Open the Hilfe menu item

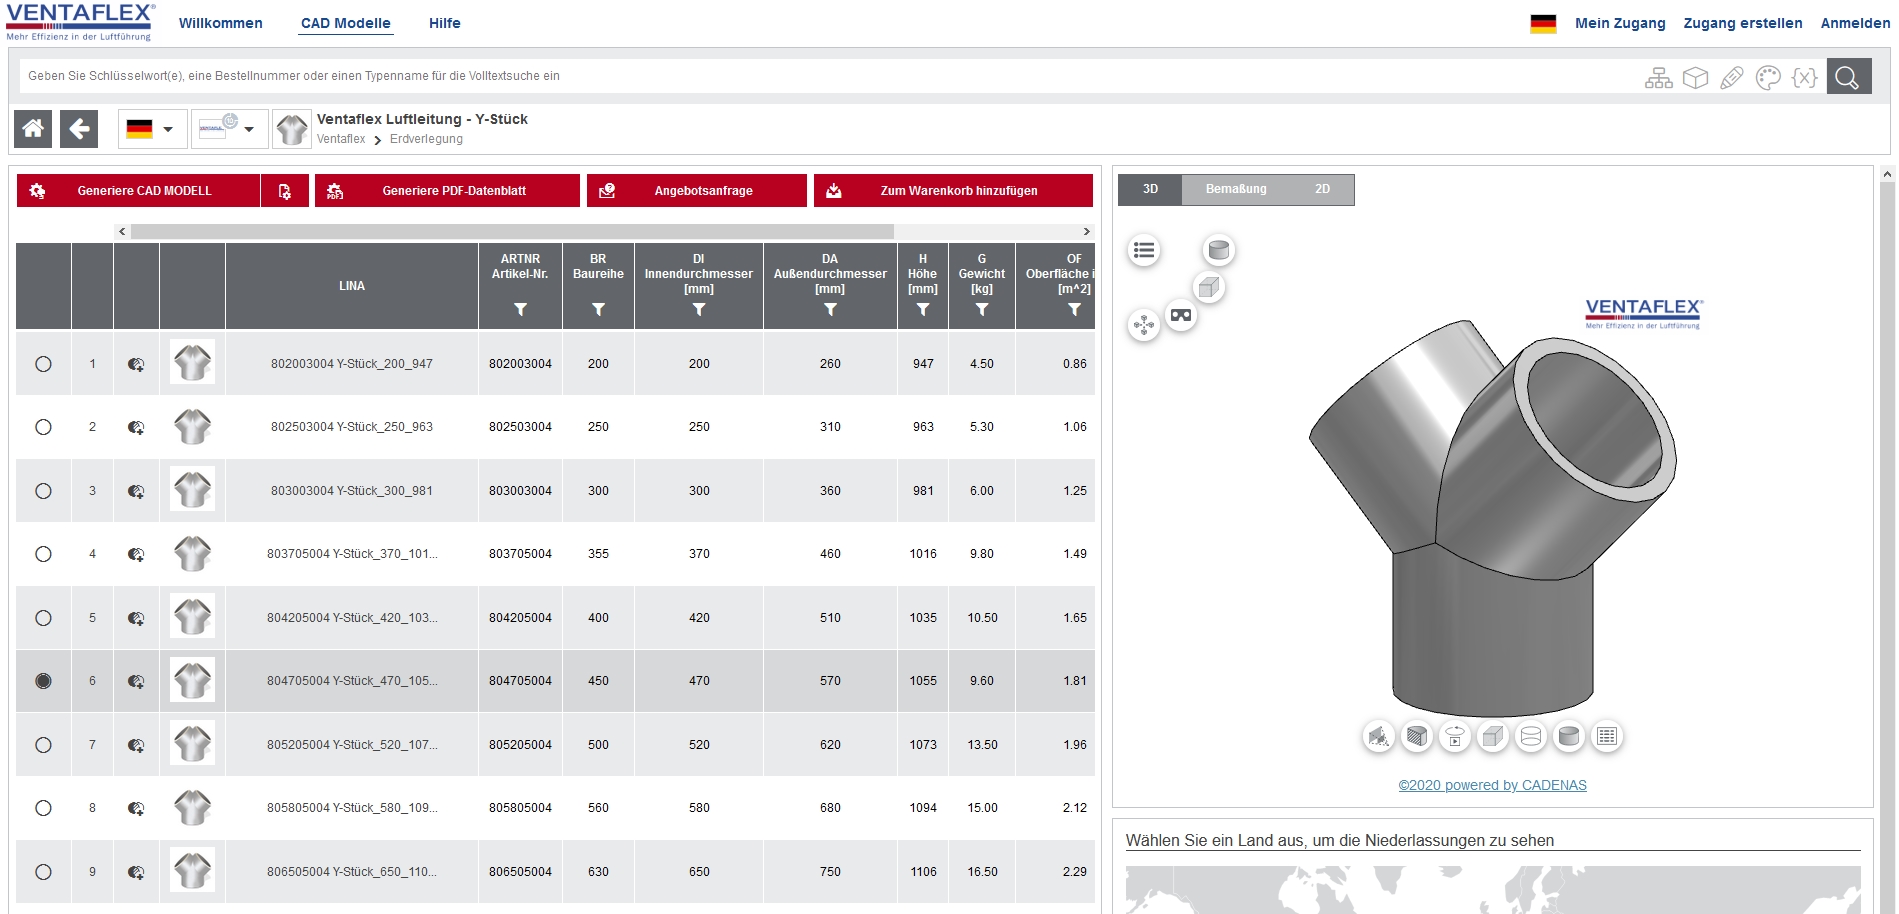(x=445, y=23)
